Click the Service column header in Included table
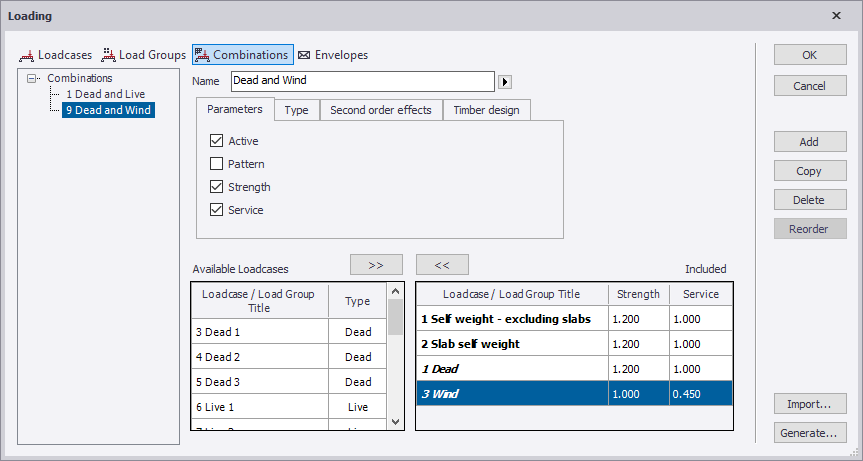 point(701,294)
